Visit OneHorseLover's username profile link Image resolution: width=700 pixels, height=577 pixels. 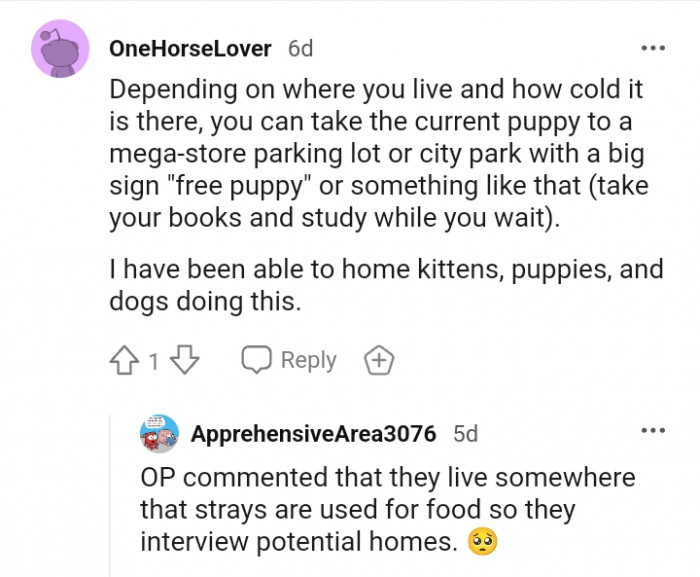[191, 48]
